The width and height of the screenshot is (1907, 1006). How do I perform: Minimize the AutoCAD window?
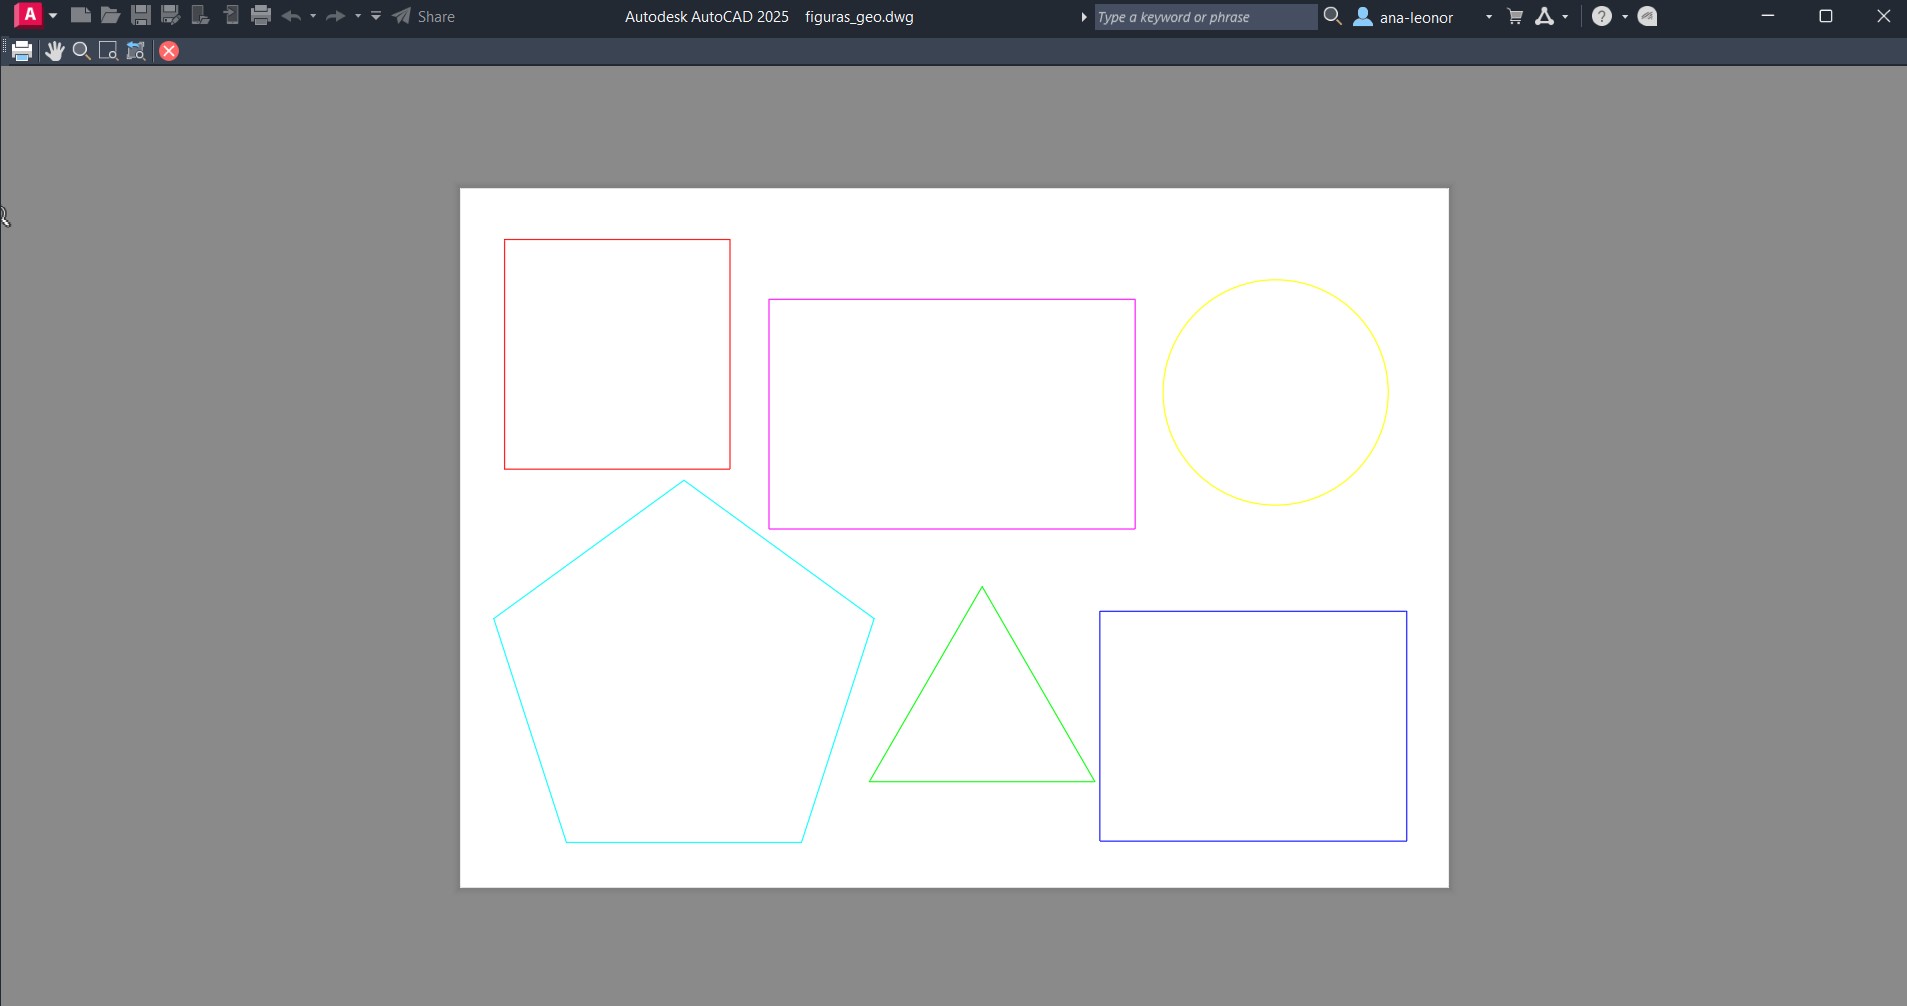(1768, 16)
